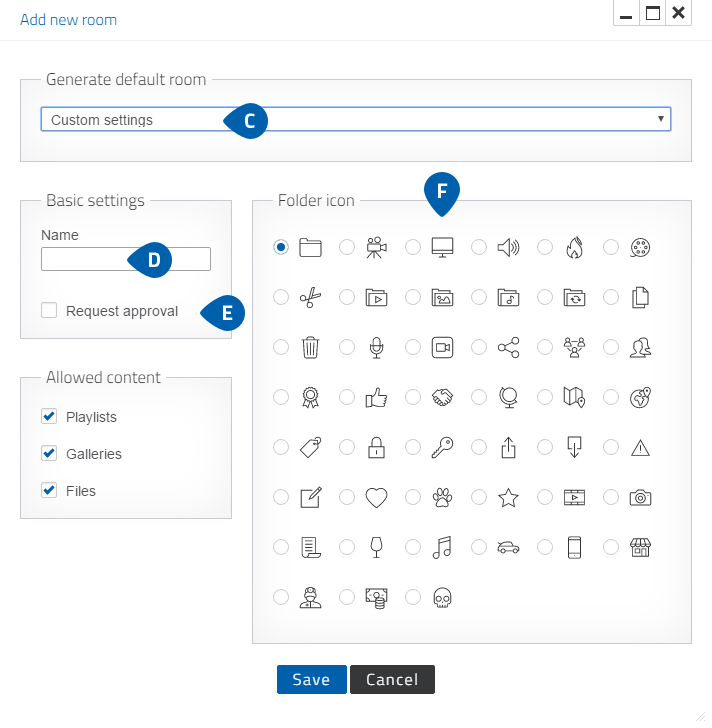Uncheck the Files checkbox
The image size is (712, 728).
pos(49,490)
